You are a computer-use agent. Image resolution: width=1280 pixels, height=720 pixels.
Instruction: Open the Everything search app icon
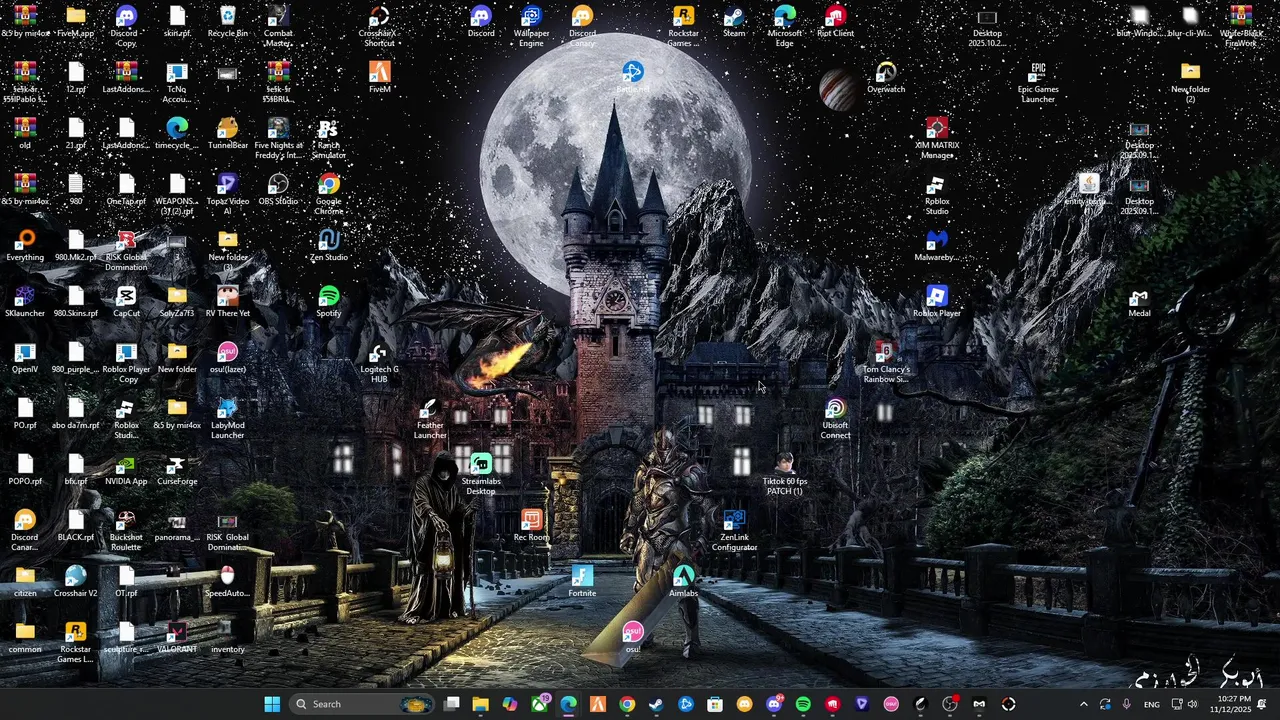[25, 246]
